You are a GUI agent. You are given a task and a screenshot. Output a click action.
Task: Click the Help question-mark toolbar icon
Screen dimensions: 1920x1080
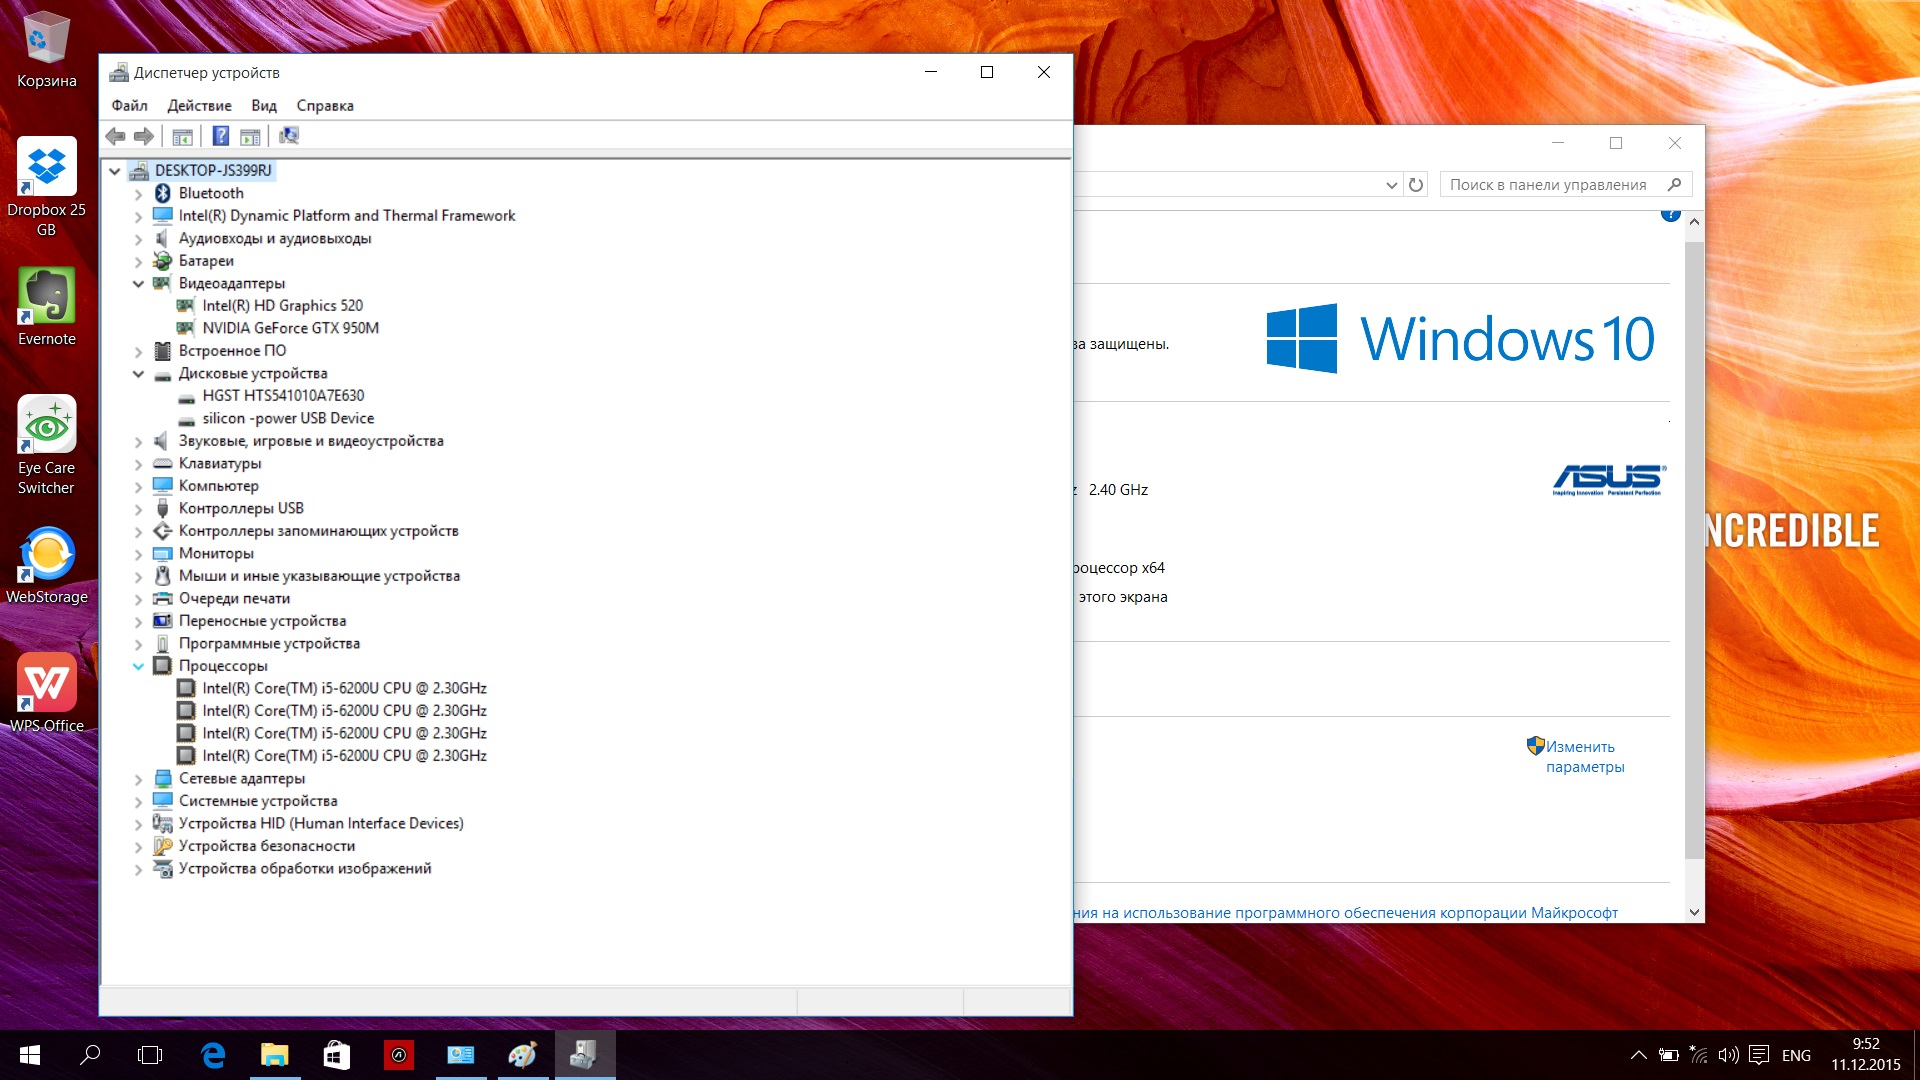click(221, 136)
